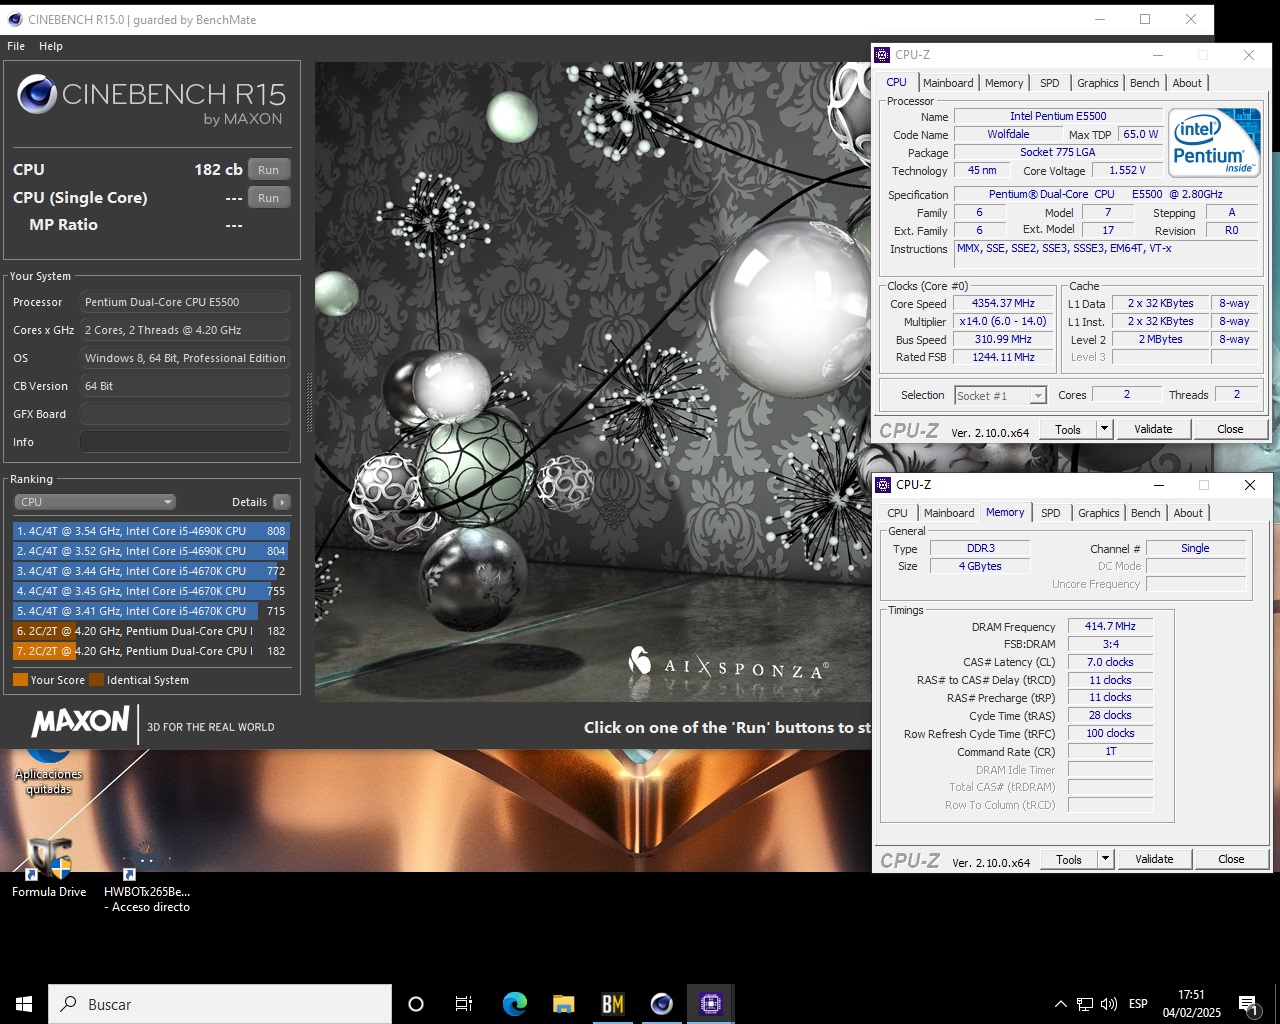1280x1024 pixels.
Task: Click the Intel Pentium inside logo
Action: tap(1215, 142)
